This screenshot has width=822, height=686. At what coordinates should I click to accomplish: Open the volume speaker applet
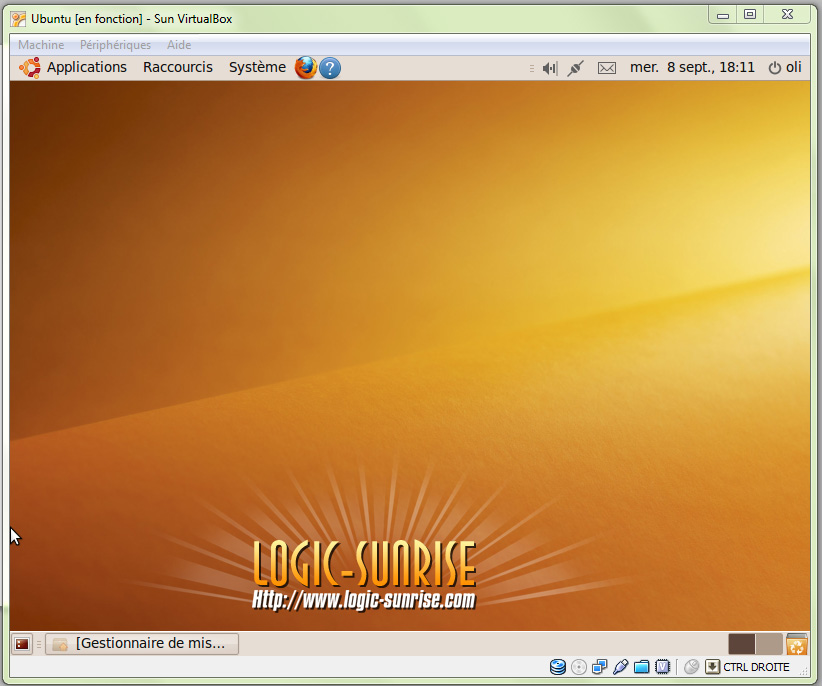[550, 68]
